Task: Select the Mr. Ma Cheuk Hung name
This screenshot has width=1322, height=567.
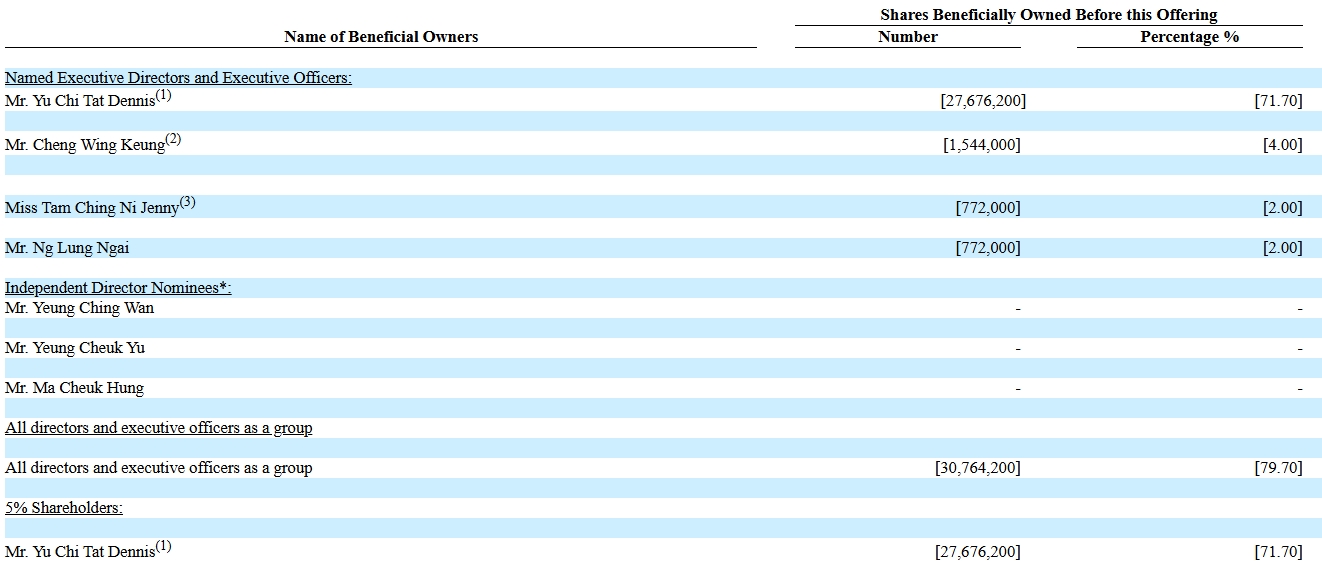Action: coord(74,388)
